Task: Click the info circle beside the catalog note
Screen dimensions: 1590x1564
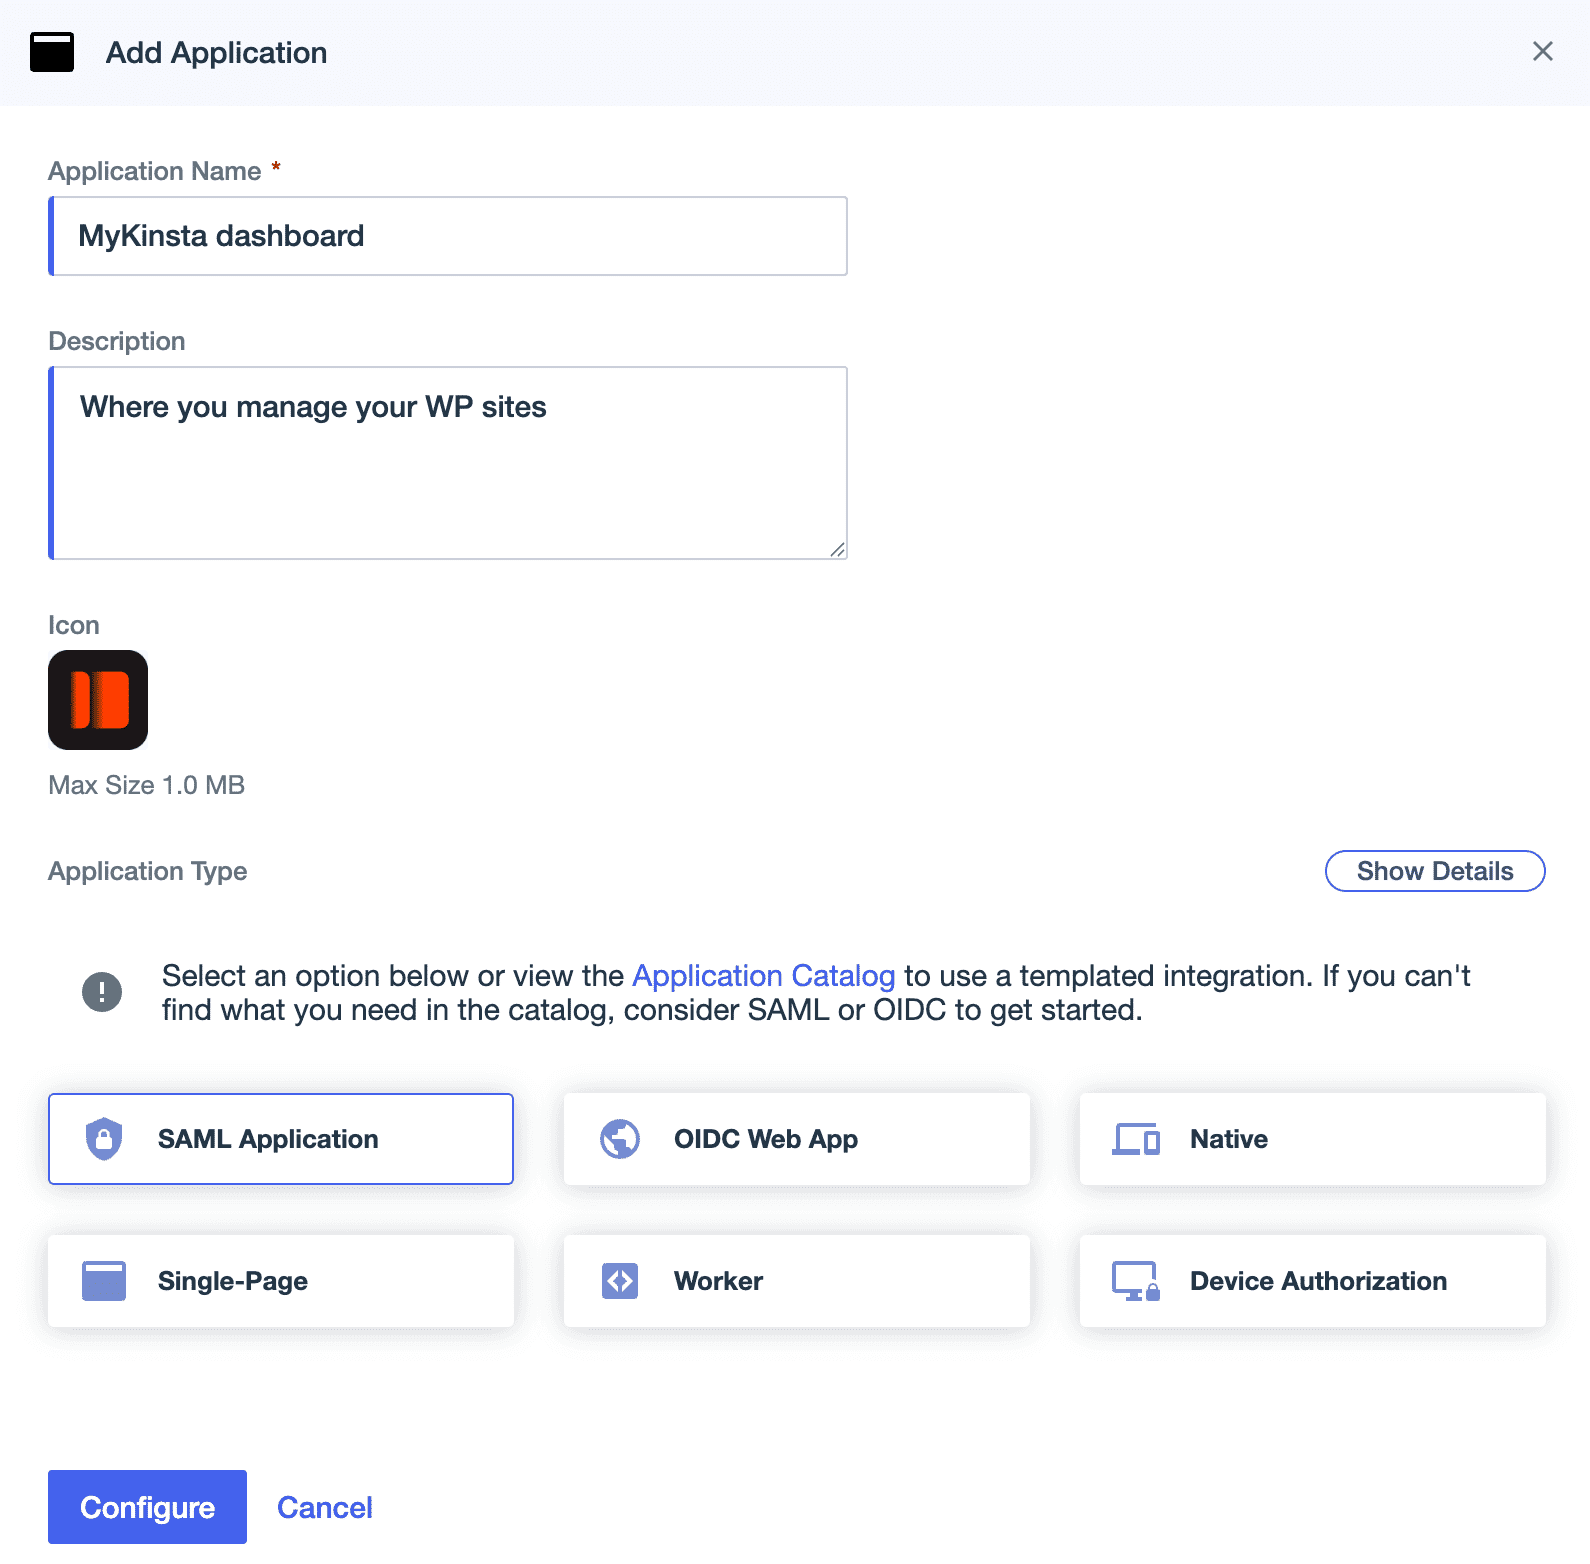Action: (x=100, y=990)
